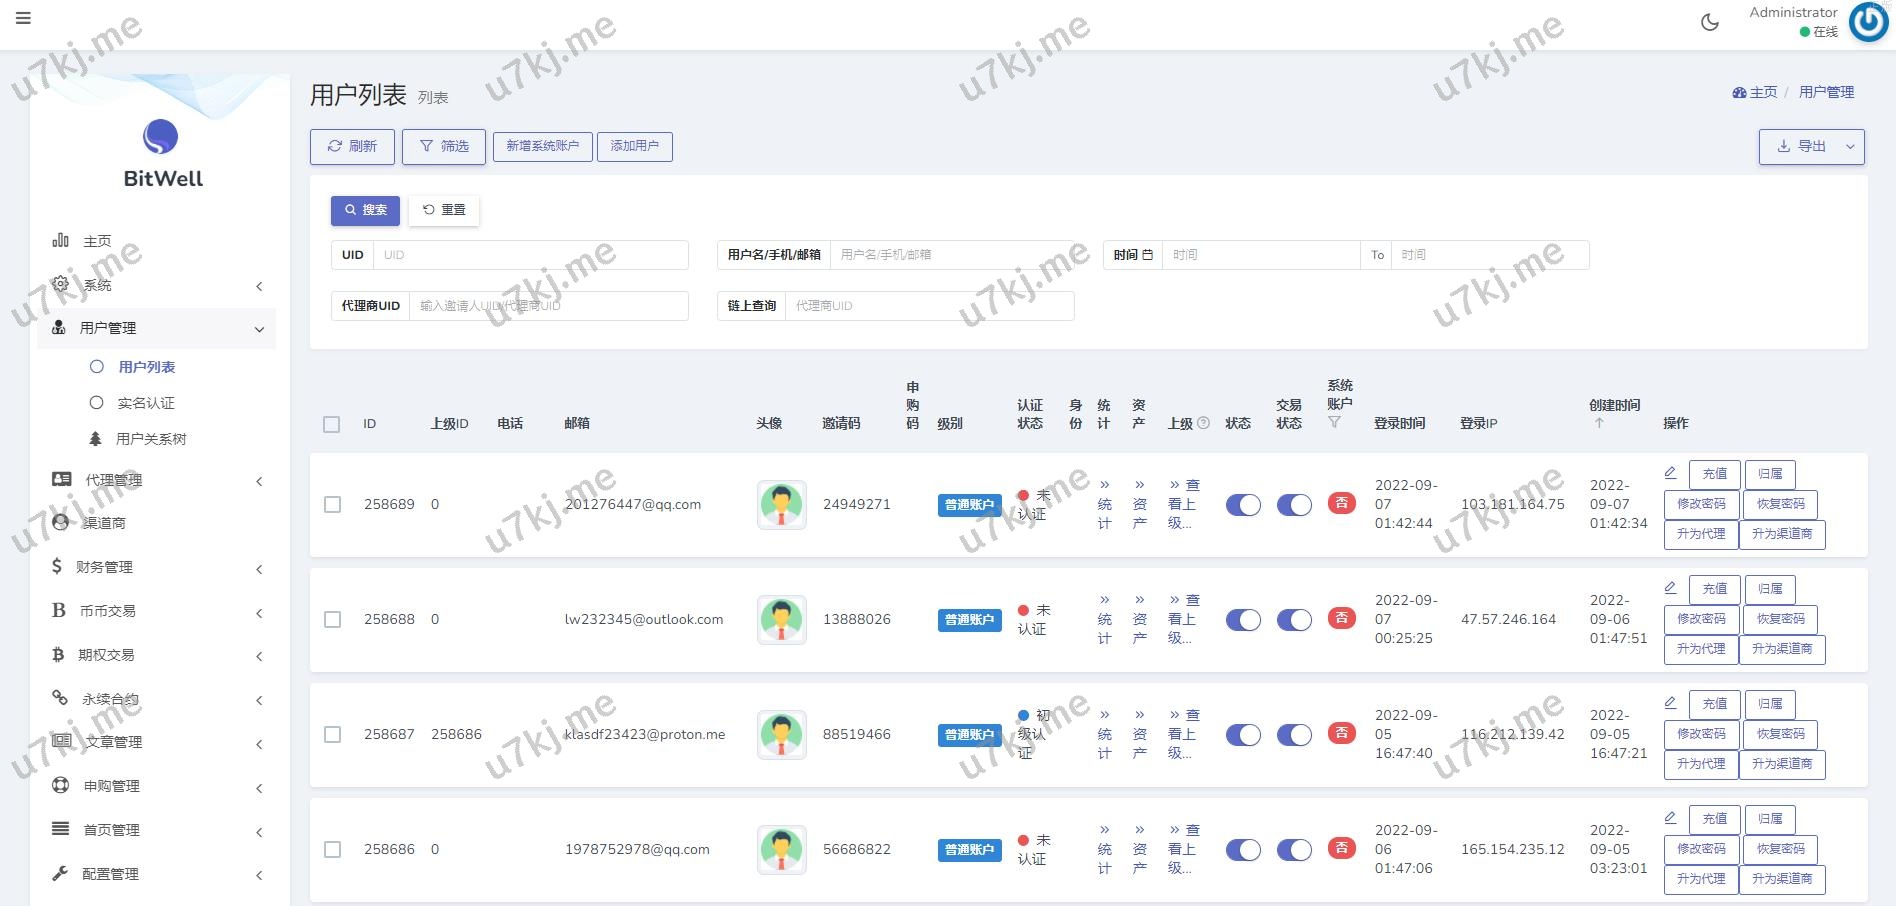The image size is (1896, 906).
Task: Select all rows with header checkbox
Action: [x=332, y=424]
